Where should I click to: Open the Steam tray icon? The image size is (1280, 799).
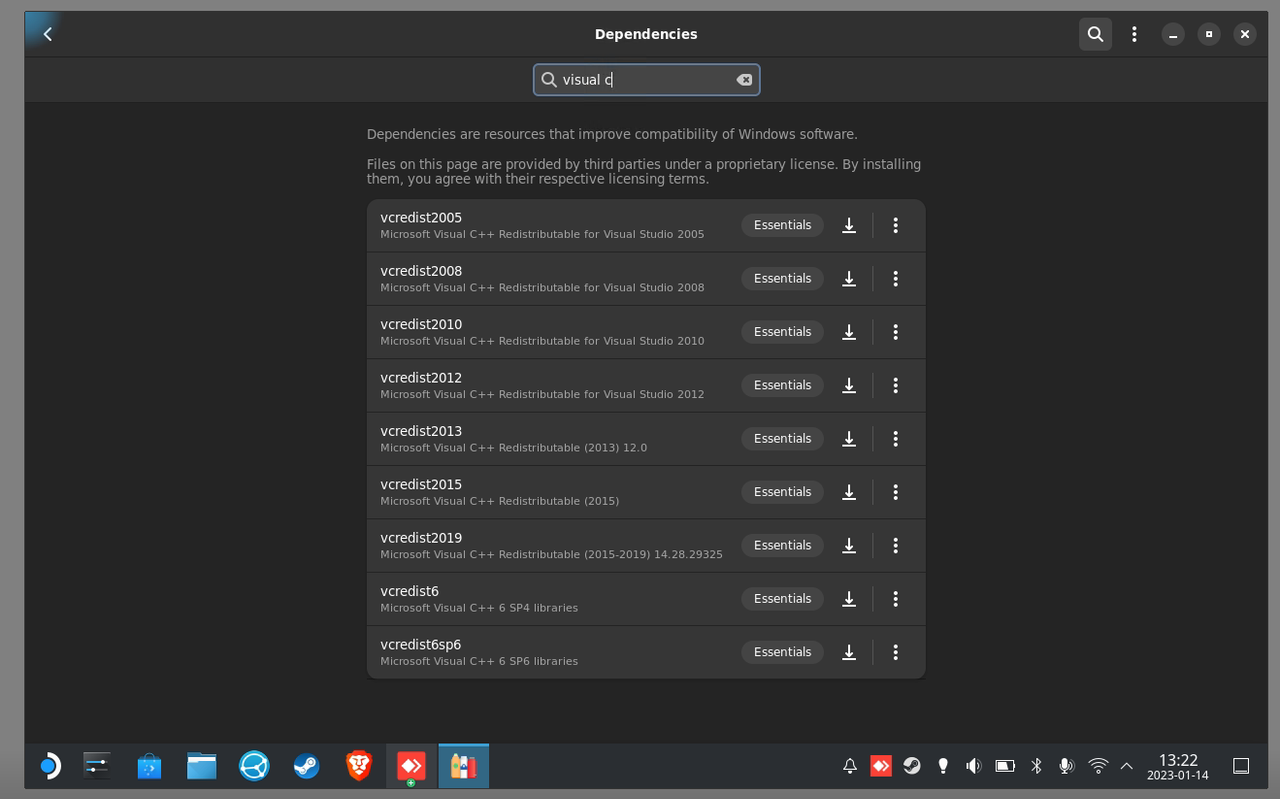912,766
